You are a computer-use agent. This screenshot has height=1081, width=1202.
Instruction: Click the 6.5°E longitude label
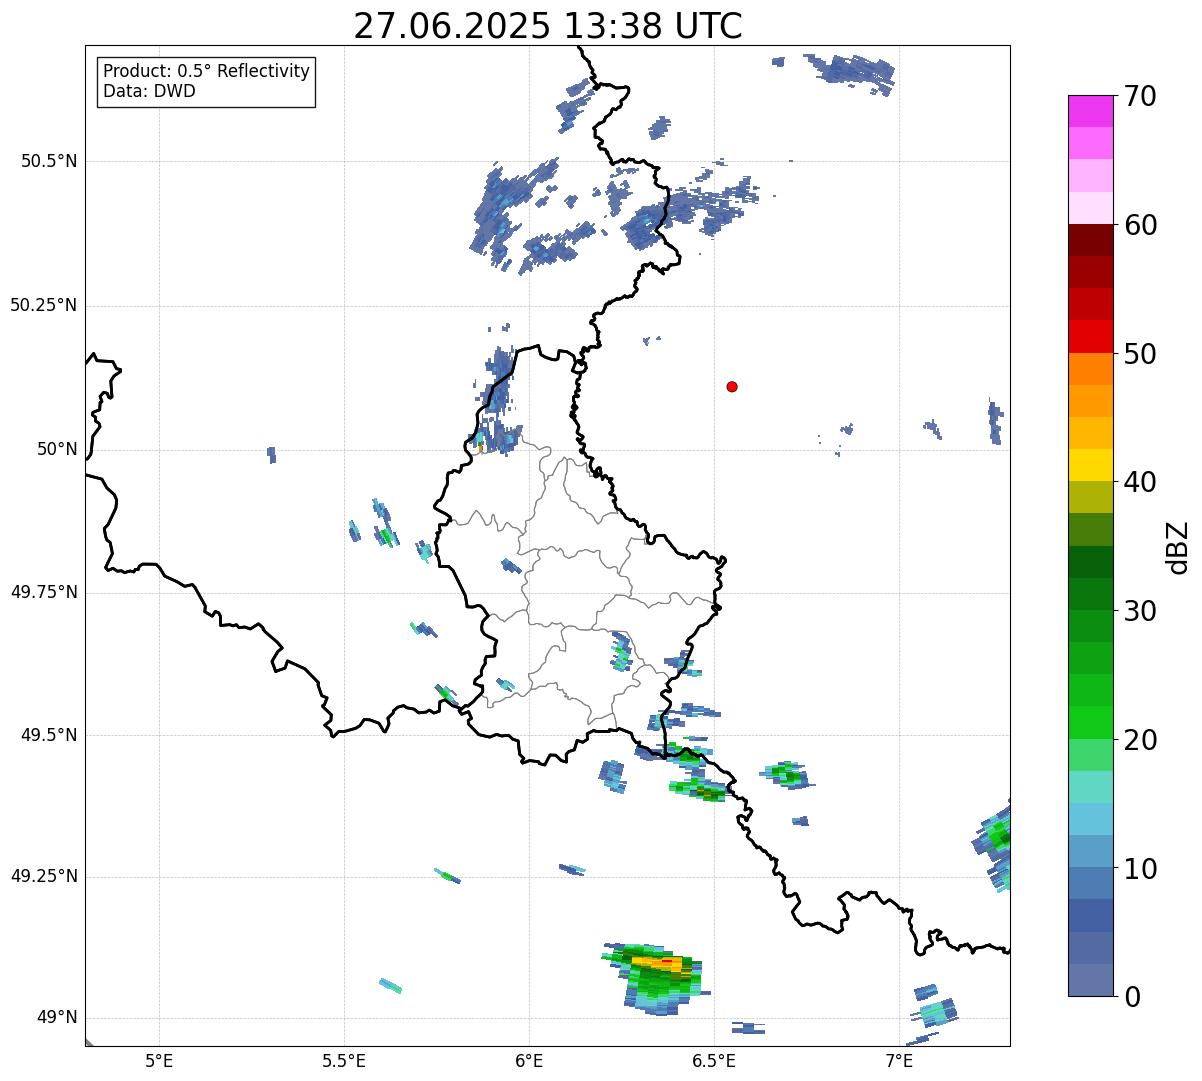714,1060
